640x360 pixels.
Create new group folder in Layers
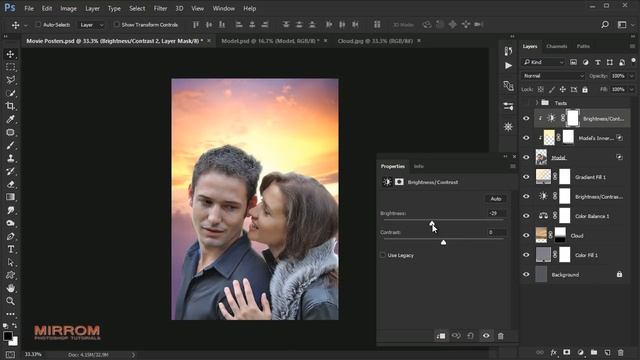point(594,352)
